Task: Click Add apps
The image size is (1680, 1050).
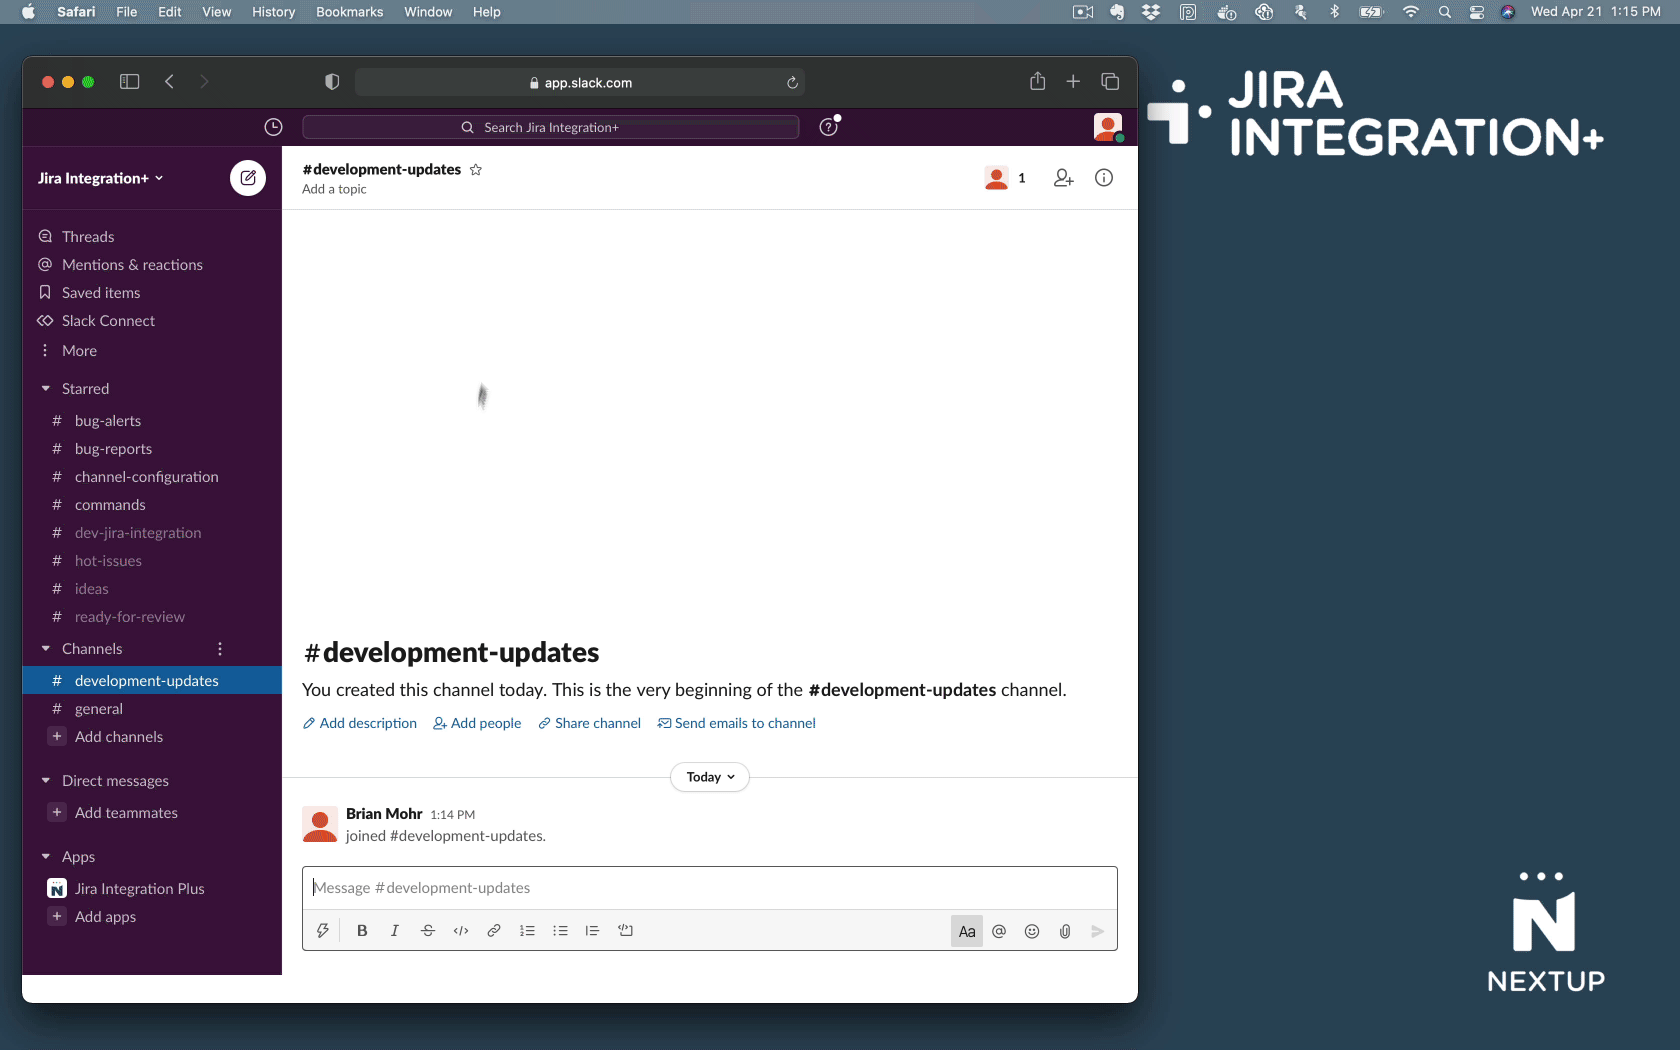Action: pyautogui.click(x=105, y=917)
